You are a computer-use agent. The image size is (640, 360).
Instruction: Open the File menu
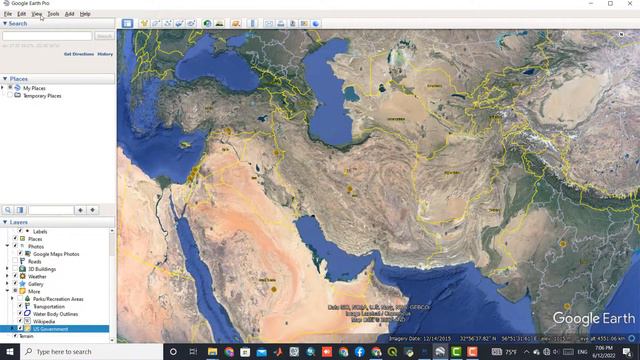[x=8, y=14]
